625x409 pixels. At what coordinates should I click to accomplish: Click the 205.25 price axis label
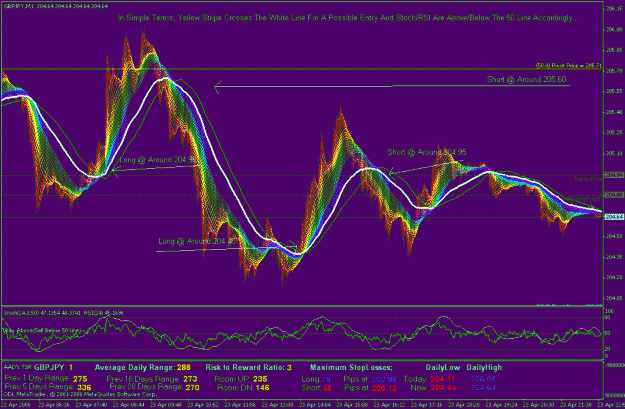click(614, 133)
